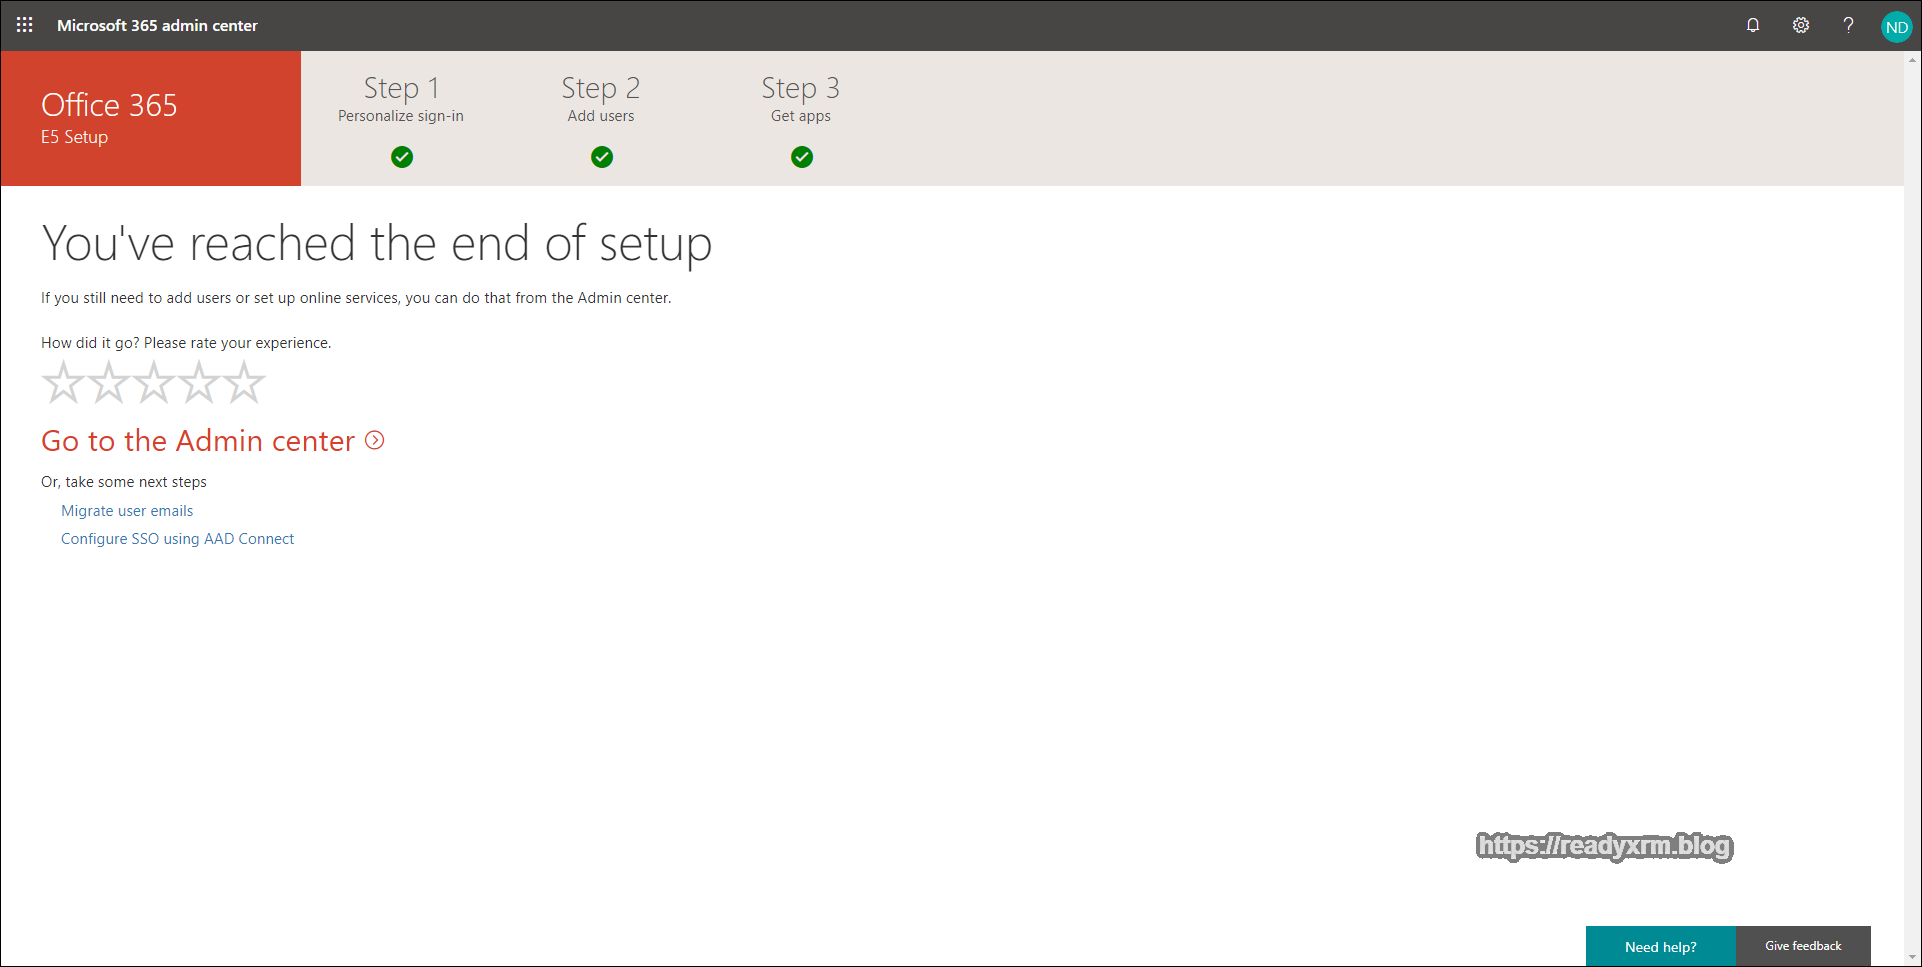Screen dimensions: 1922x967
Task: Select the Step 3 Get apps tab
Action: [x=801, y=99]
